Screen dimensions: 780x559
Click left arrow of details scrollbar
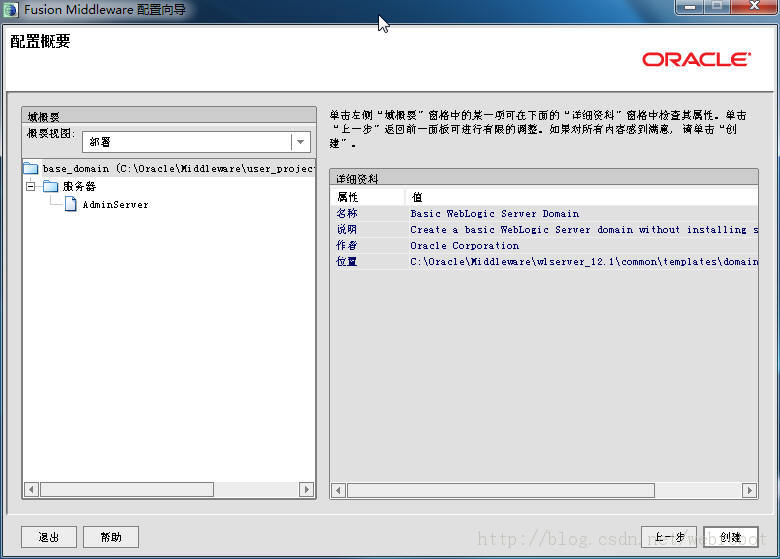click(x=339, y=491)
